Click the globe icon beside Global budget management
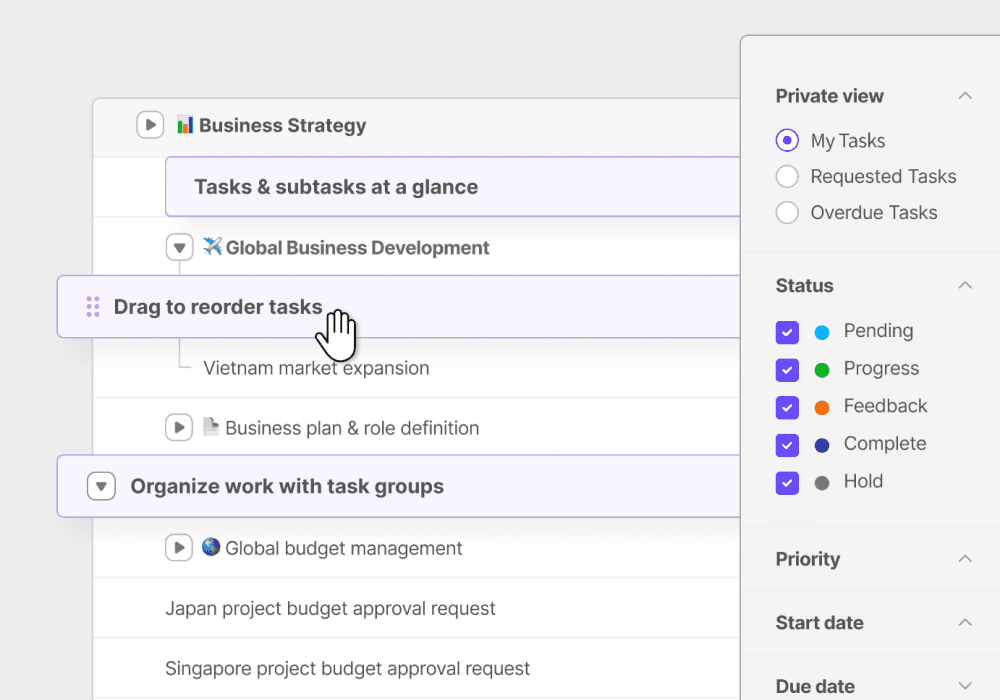1000x700 pixels. pyautogui.click(x=211, y=547)
